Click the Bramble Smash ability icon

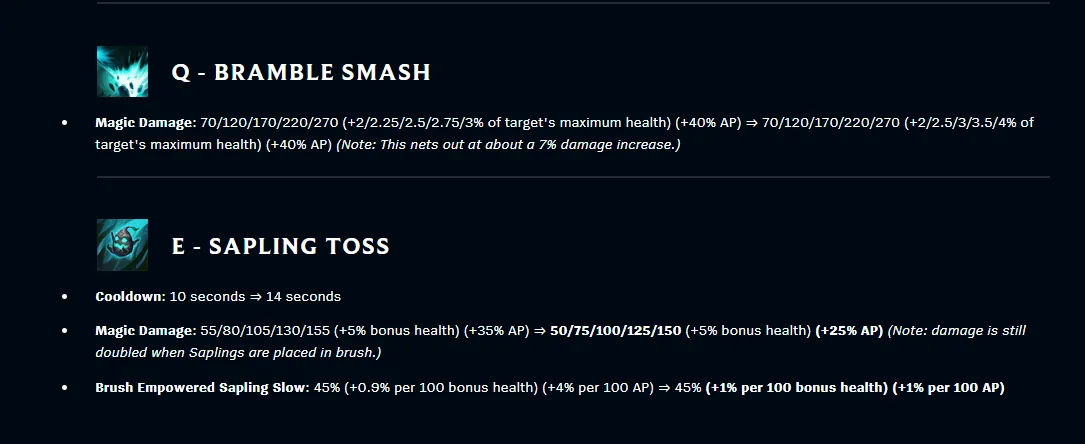pos(122,71)
